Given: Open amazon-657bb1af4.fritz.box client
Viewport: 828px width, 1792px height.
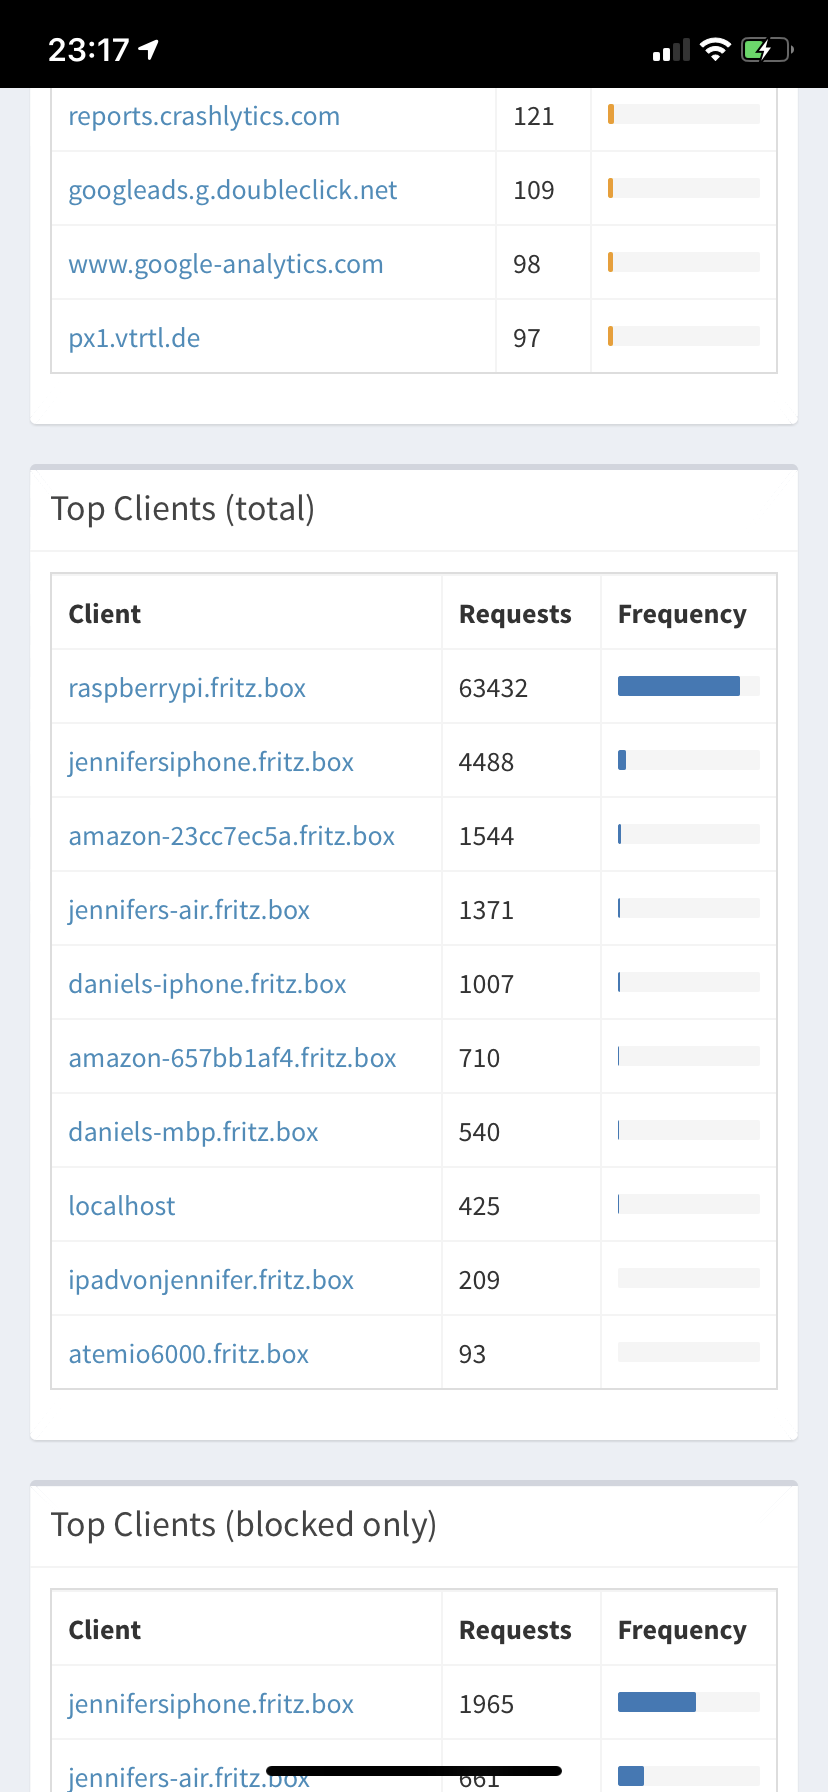Looking at the screenshot, I should coord(232,1058).
